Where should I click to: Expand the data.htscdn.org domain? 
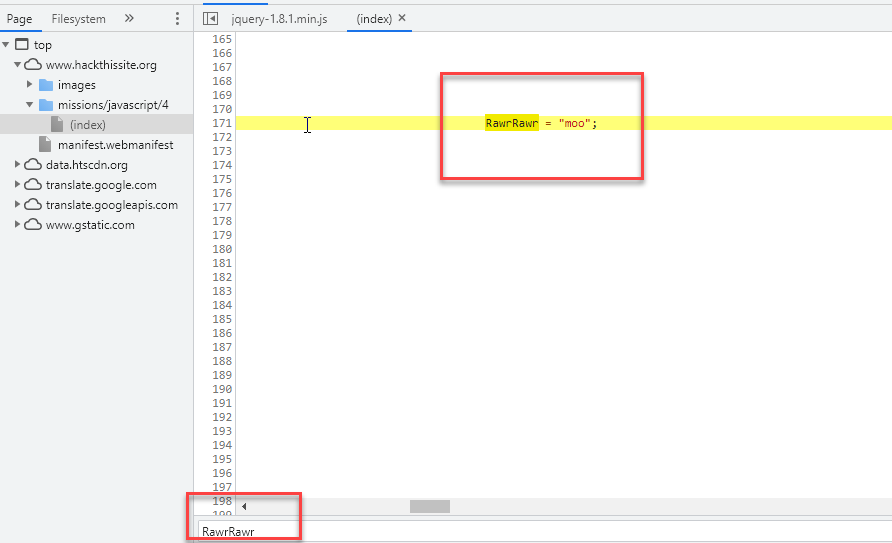(18, 164)
